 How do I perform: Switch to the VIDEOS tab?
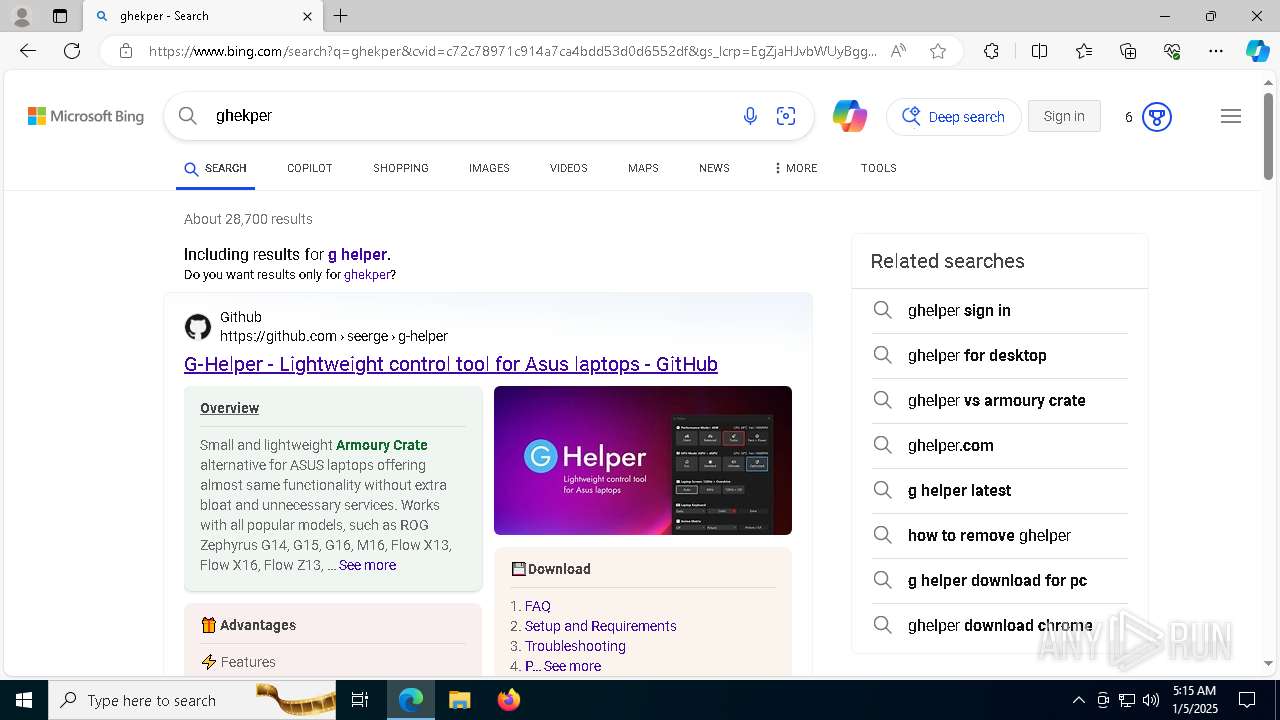pos(568,168)
